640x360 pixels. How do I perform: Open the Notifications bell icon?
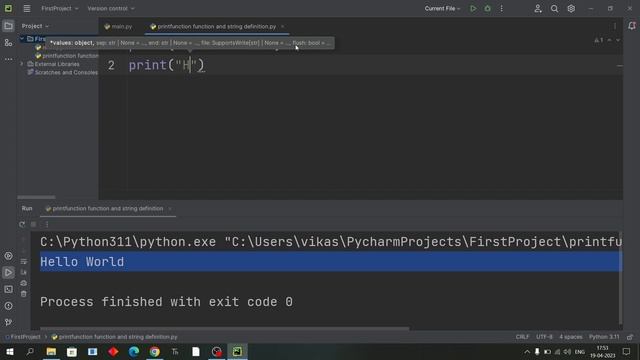[x=632, y=26]
